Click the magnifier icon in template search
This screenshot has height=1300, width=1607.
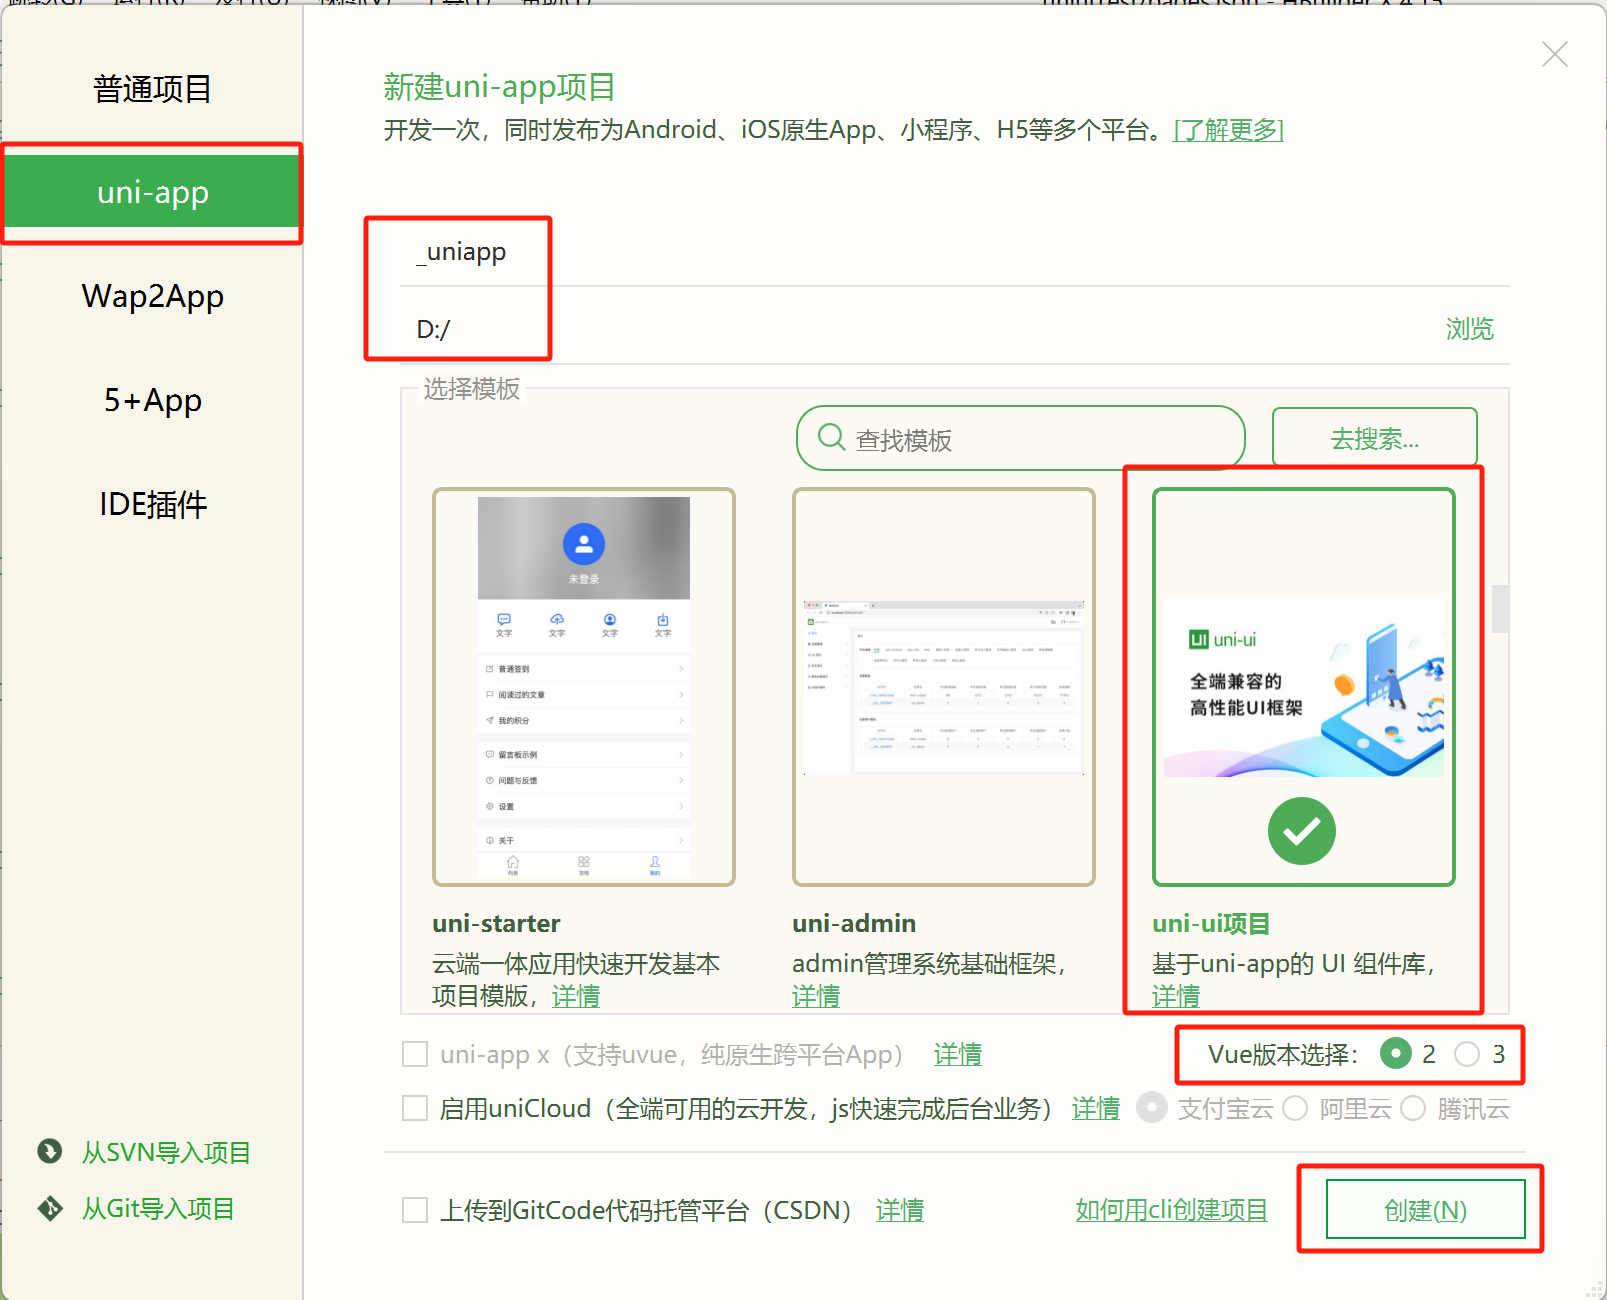coord(832,437)
